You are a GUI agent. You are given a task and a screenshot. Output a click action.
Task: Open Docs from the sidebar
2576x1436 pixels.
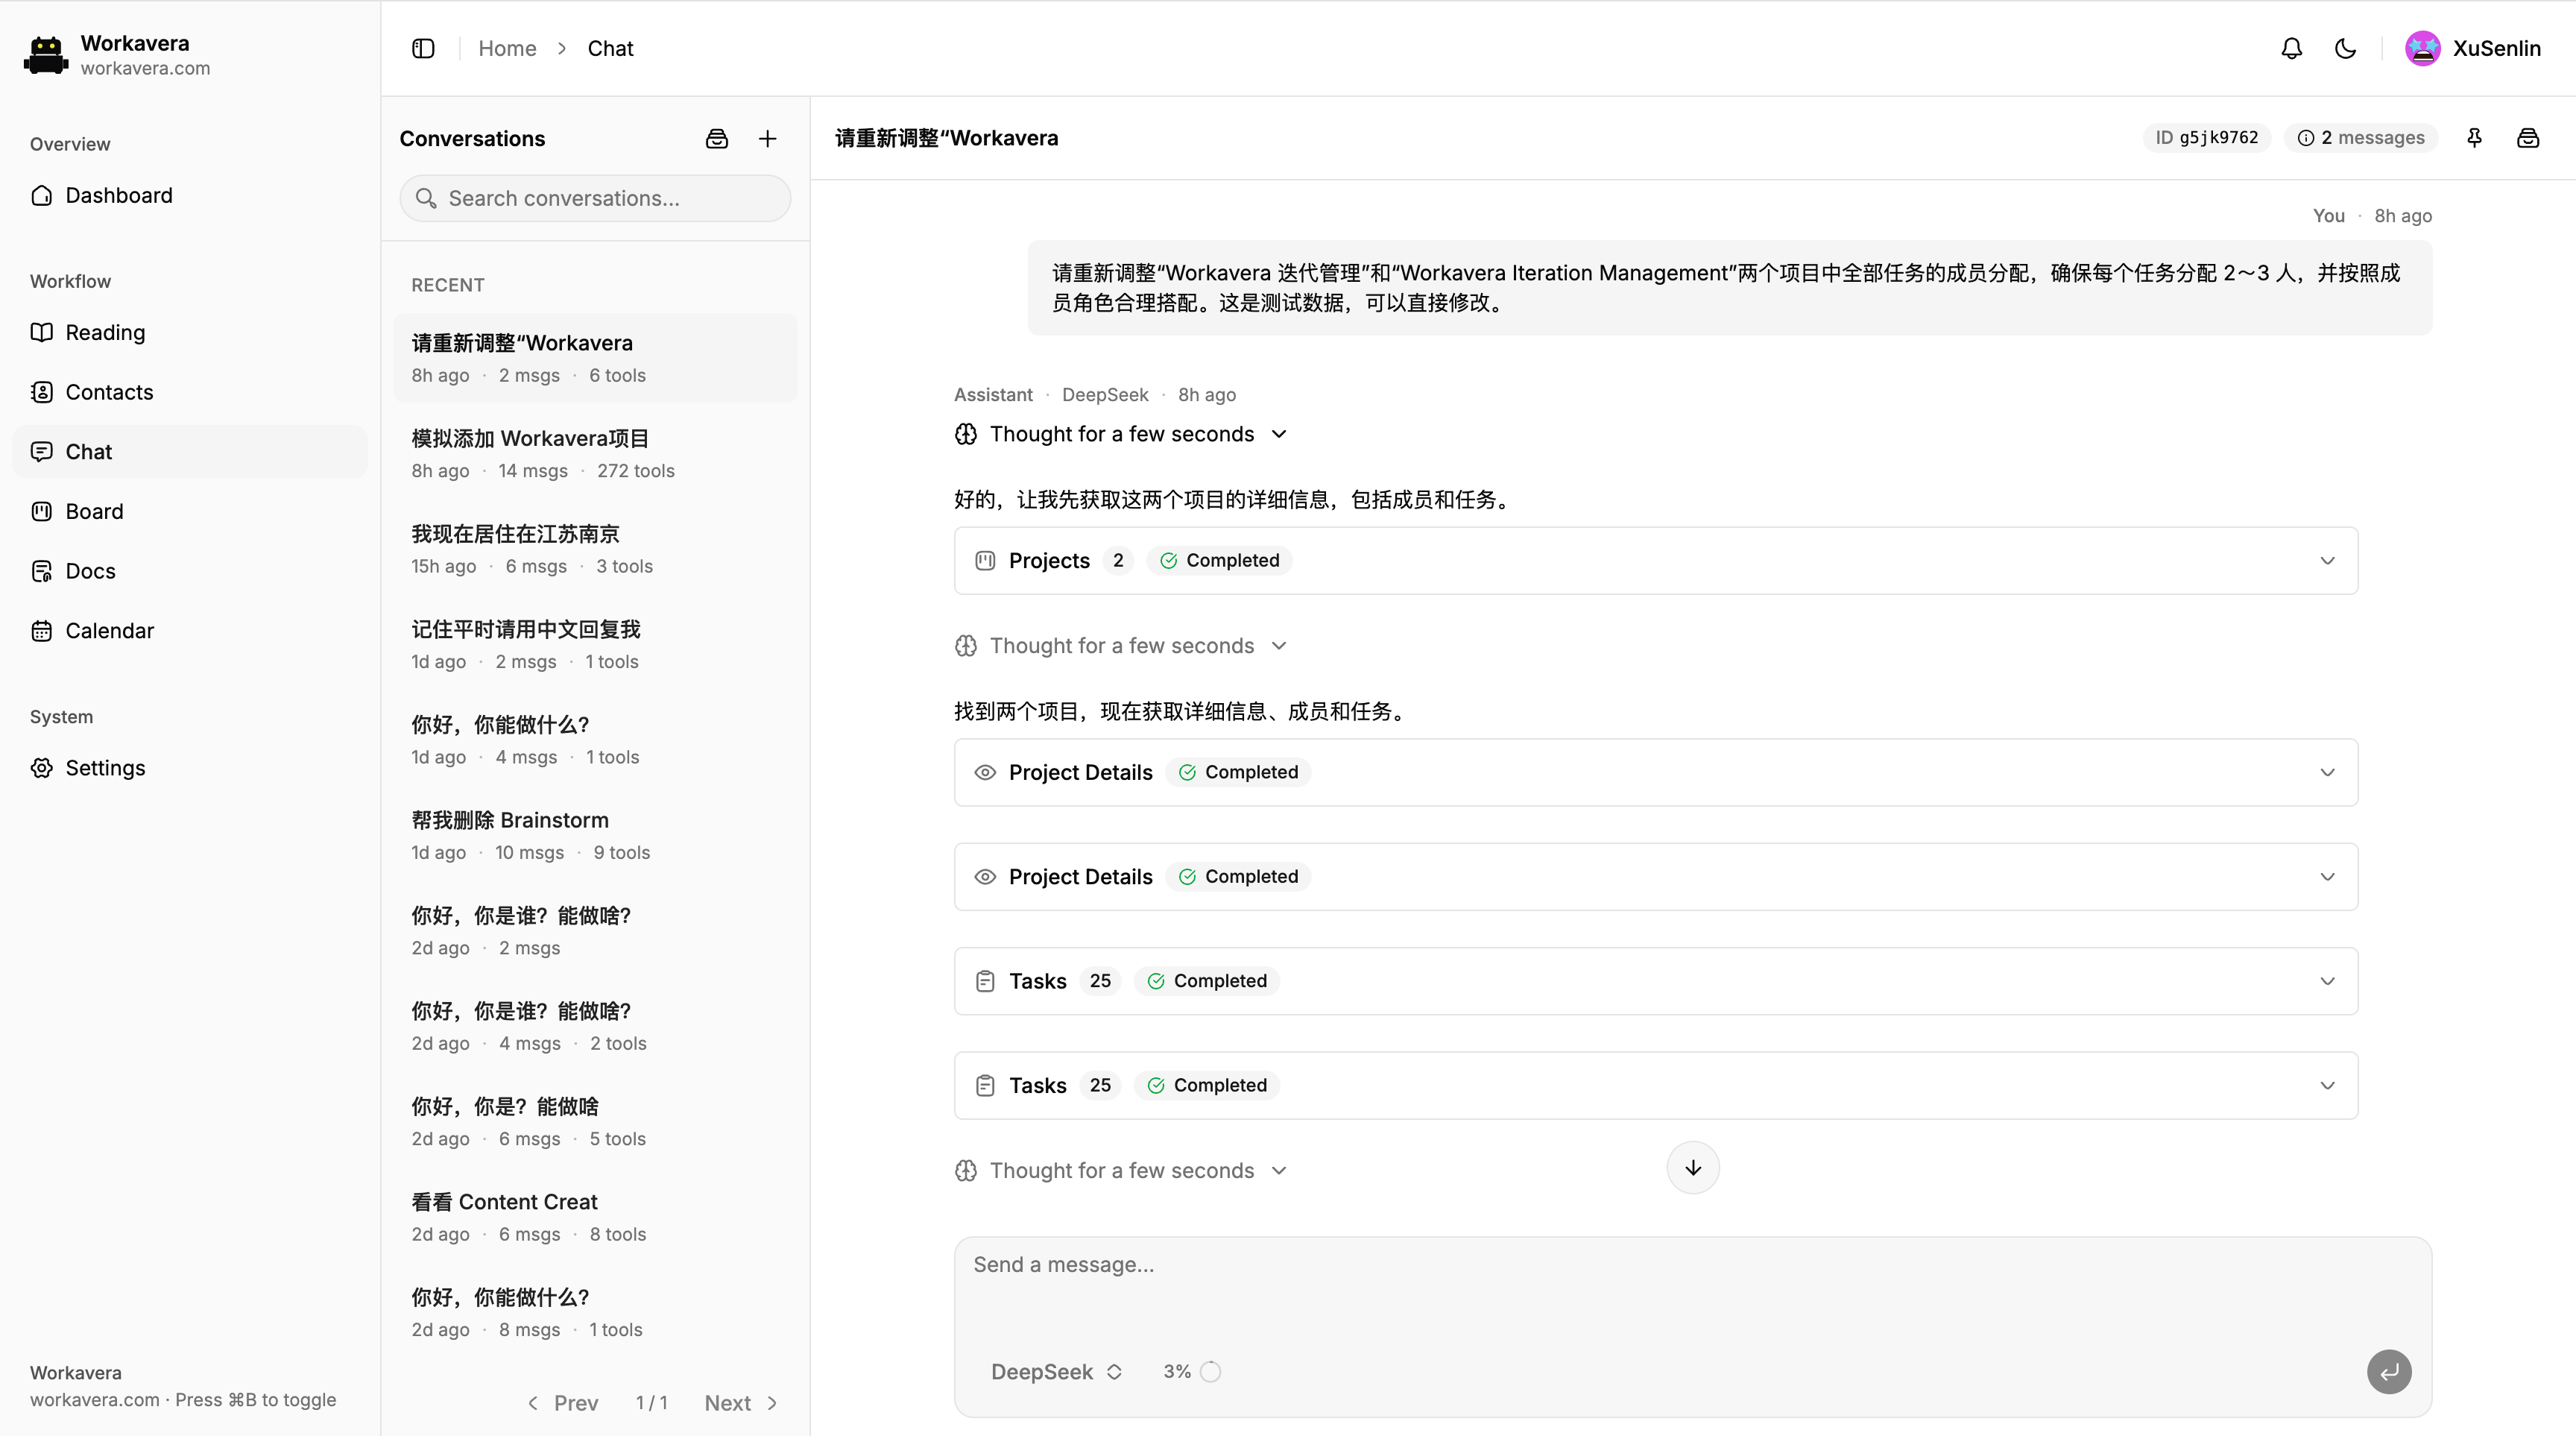click(x=190, y=571)
